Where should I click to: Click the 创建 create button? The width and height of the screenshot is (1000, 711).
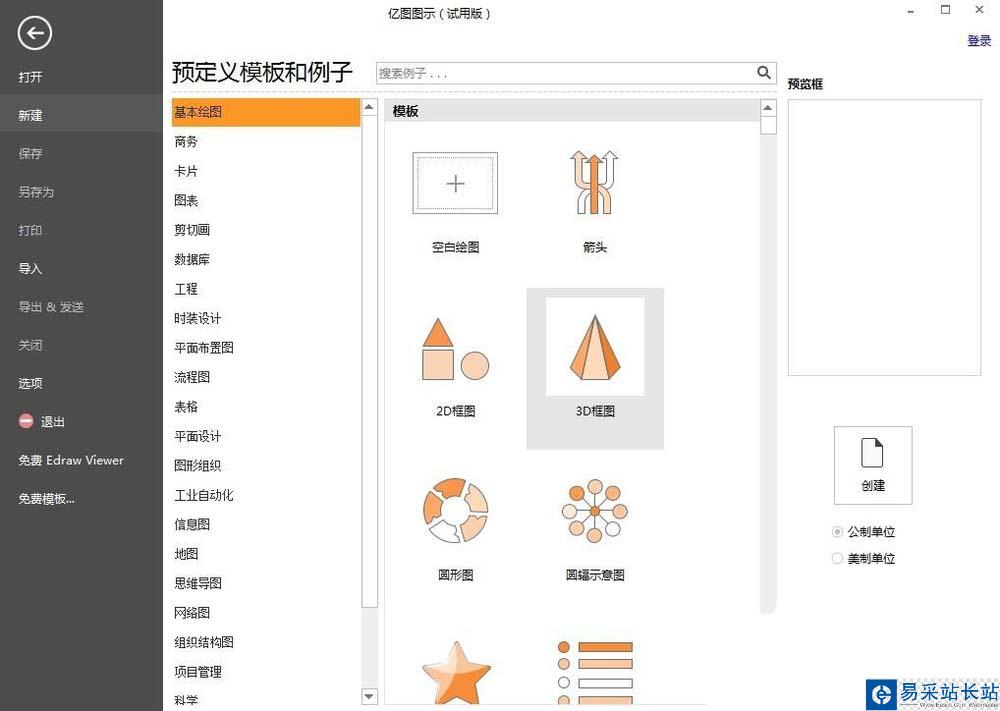coord(873,465)
